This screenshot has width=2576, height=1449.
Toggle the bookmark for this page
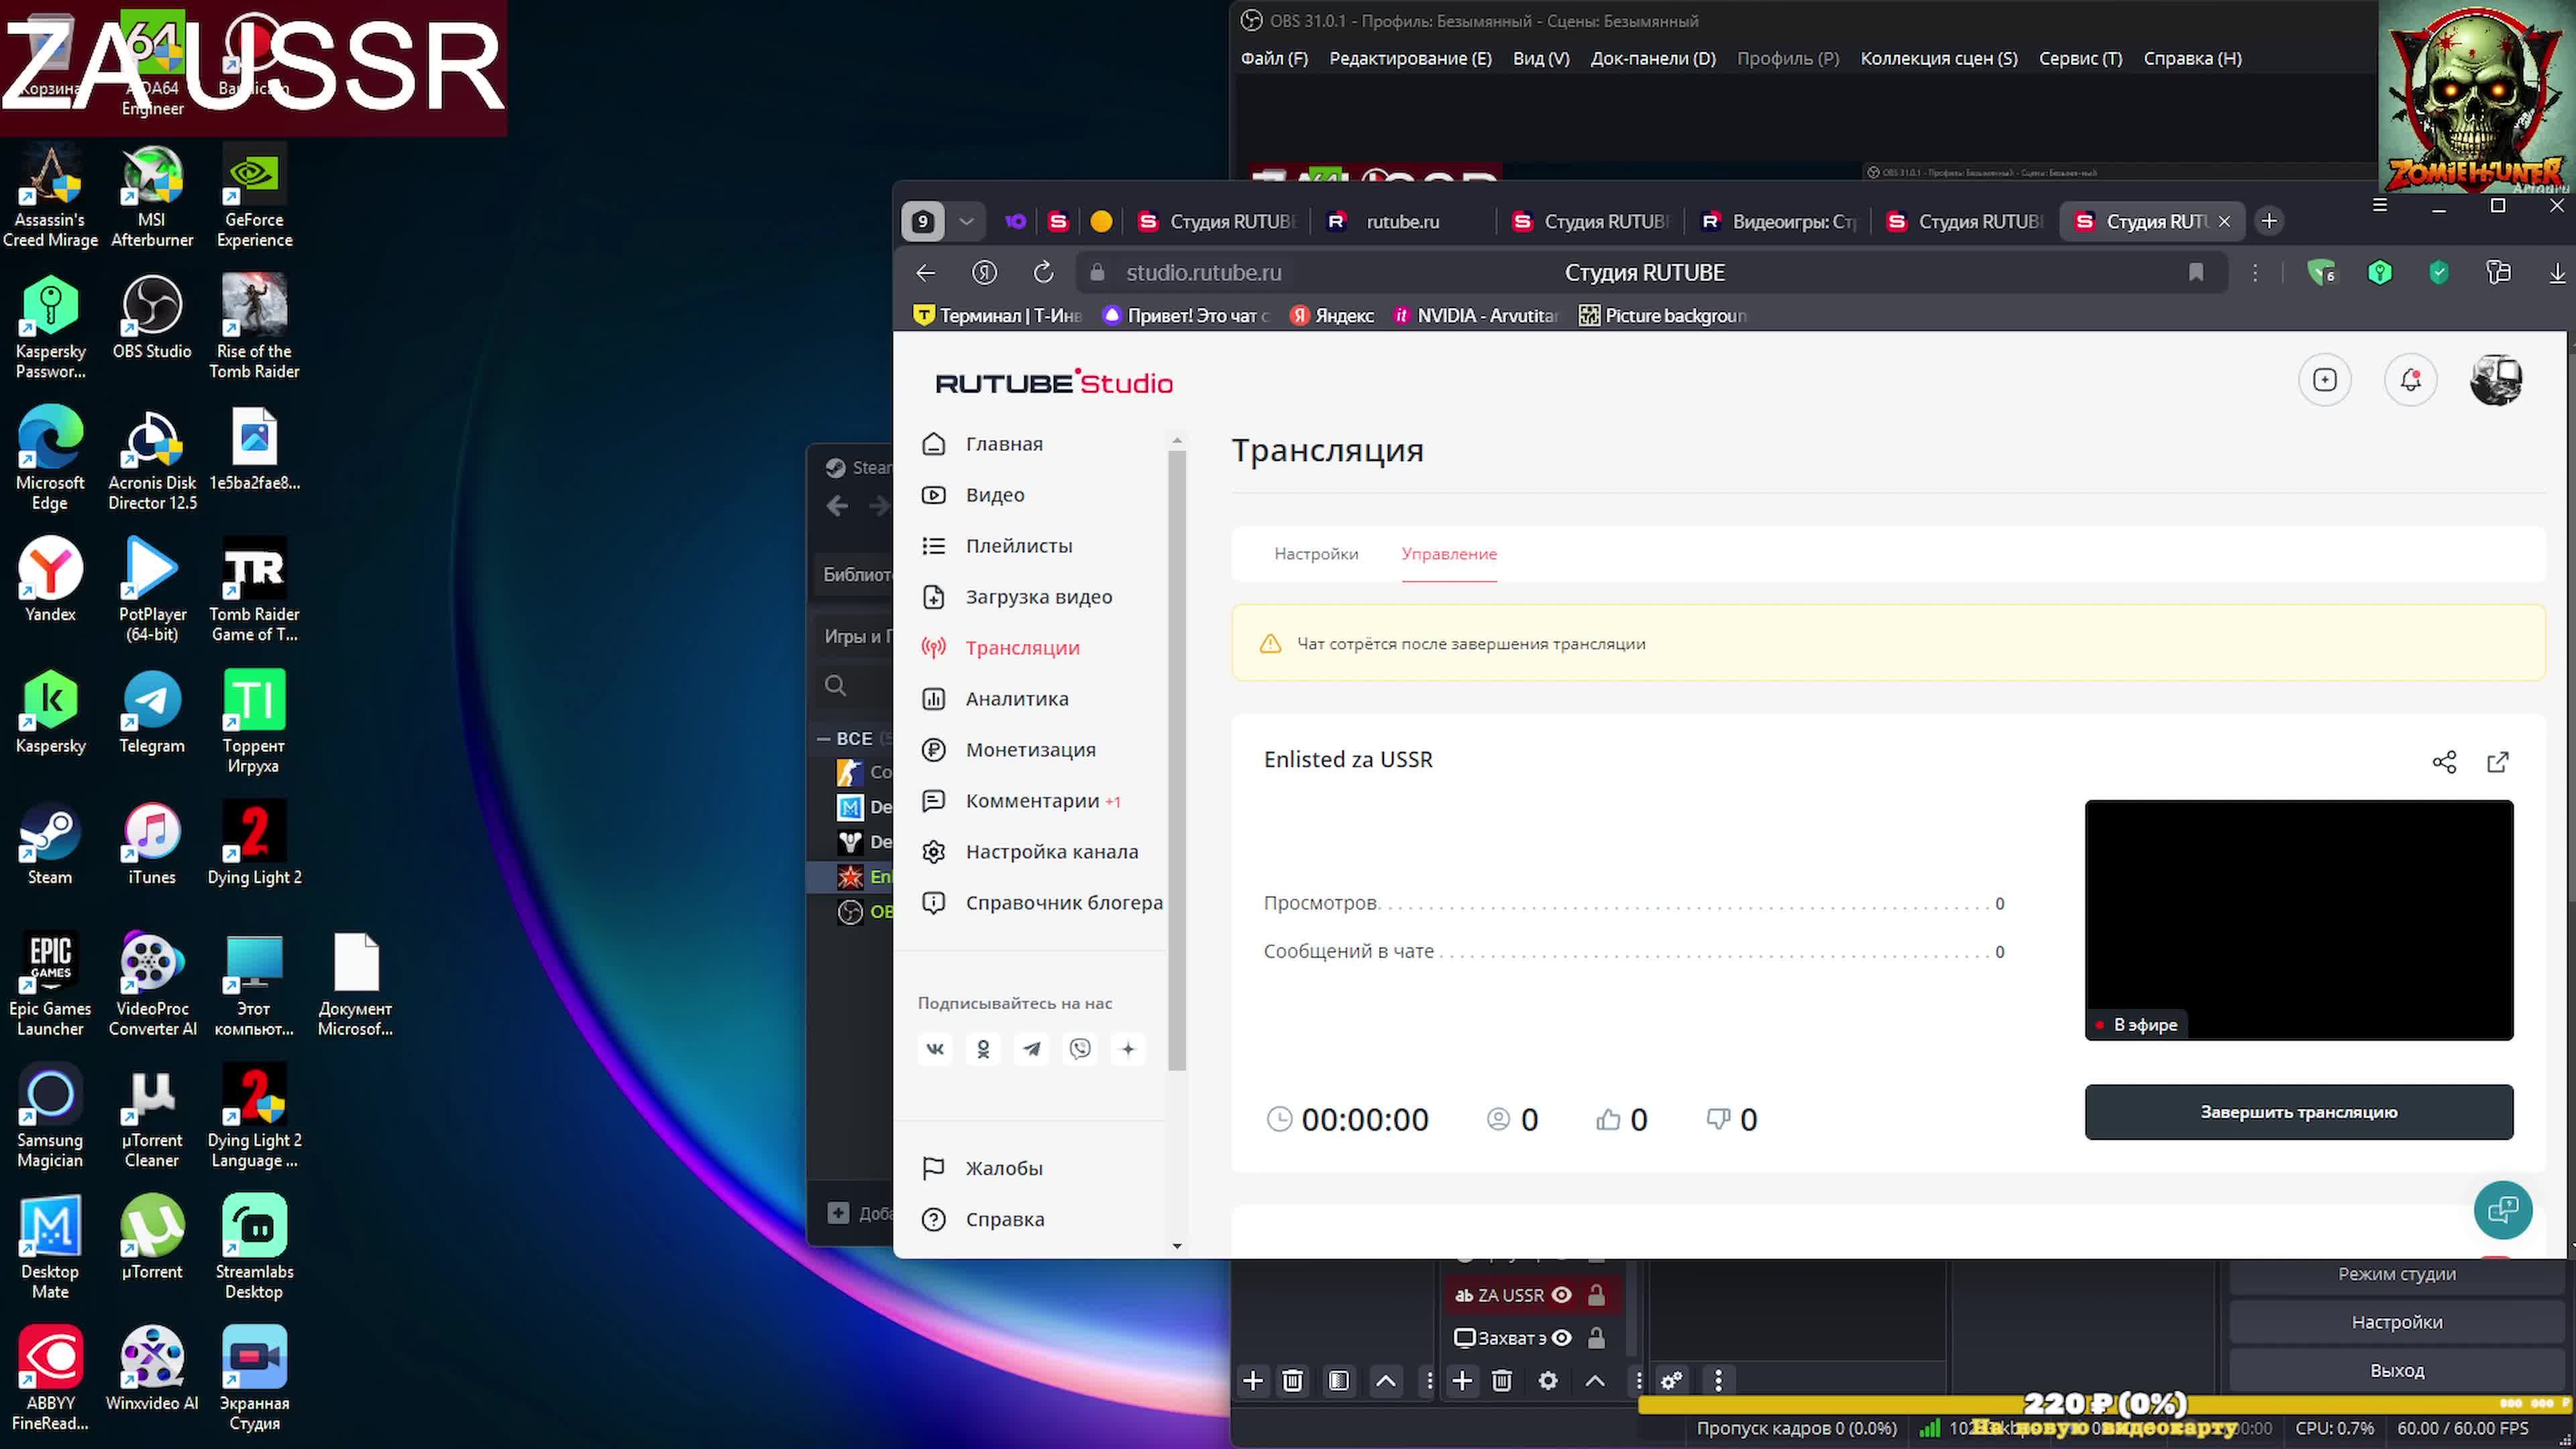[x=2196, y=273]
